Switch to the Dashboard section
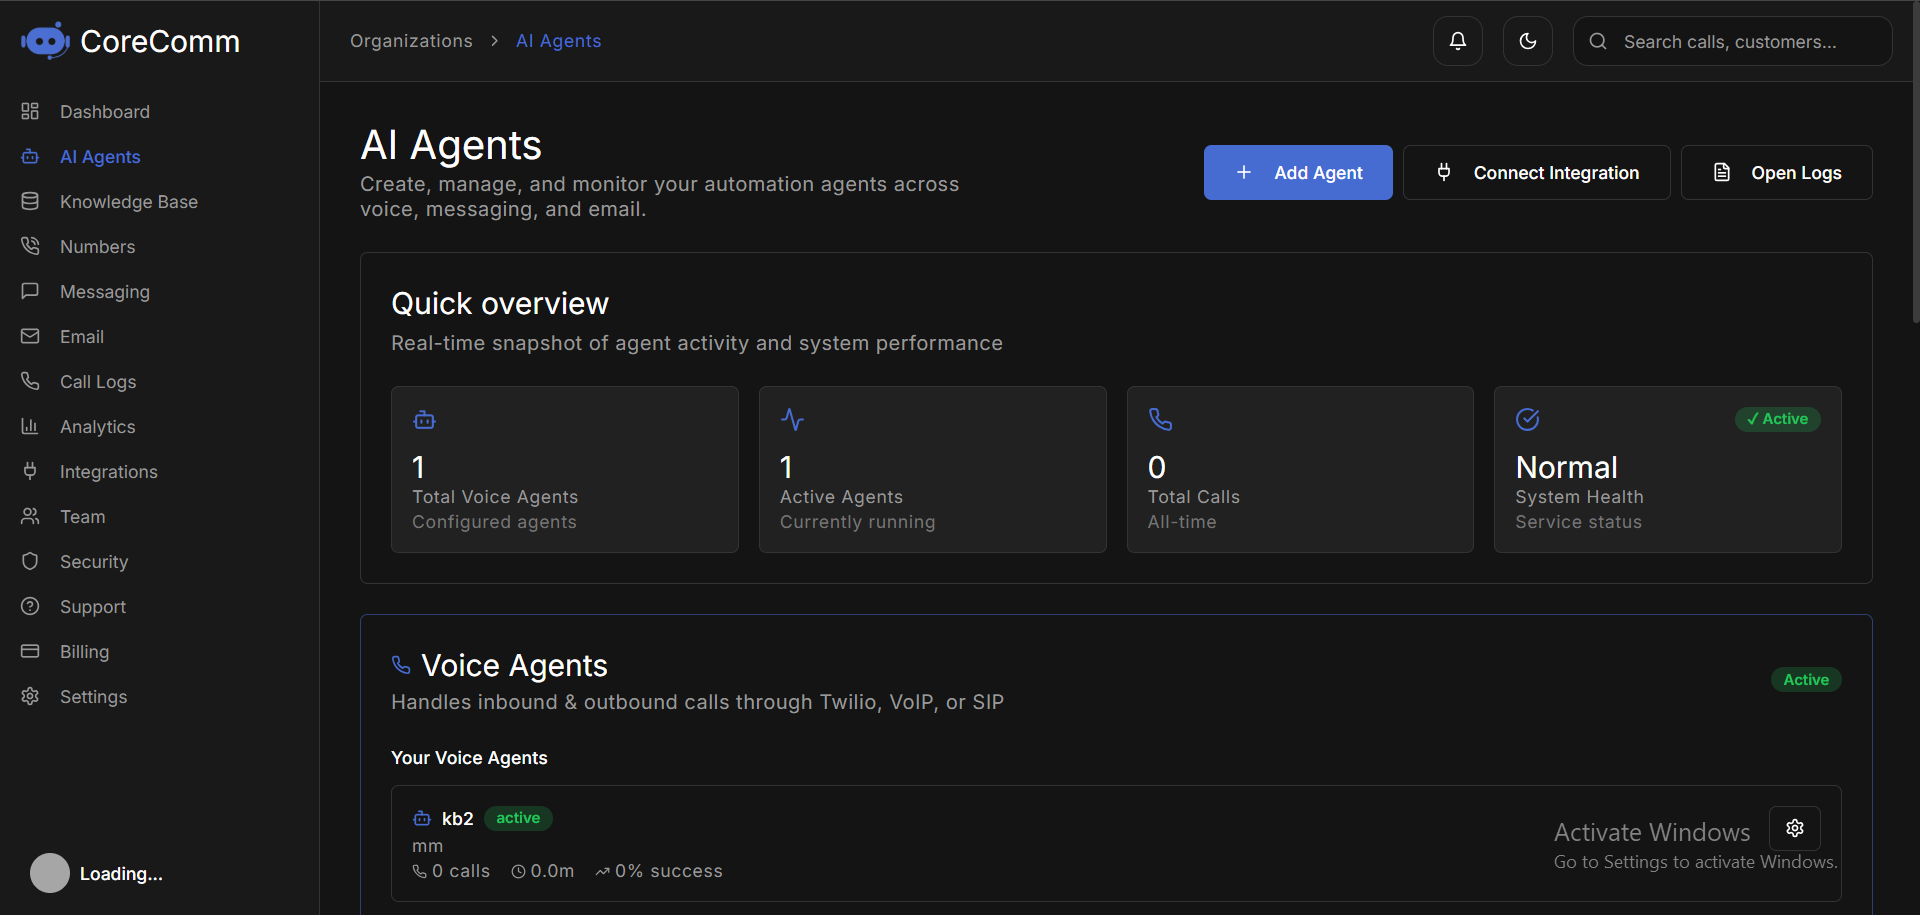Viewport: 1920px width, 915px height. coord(105,111)
